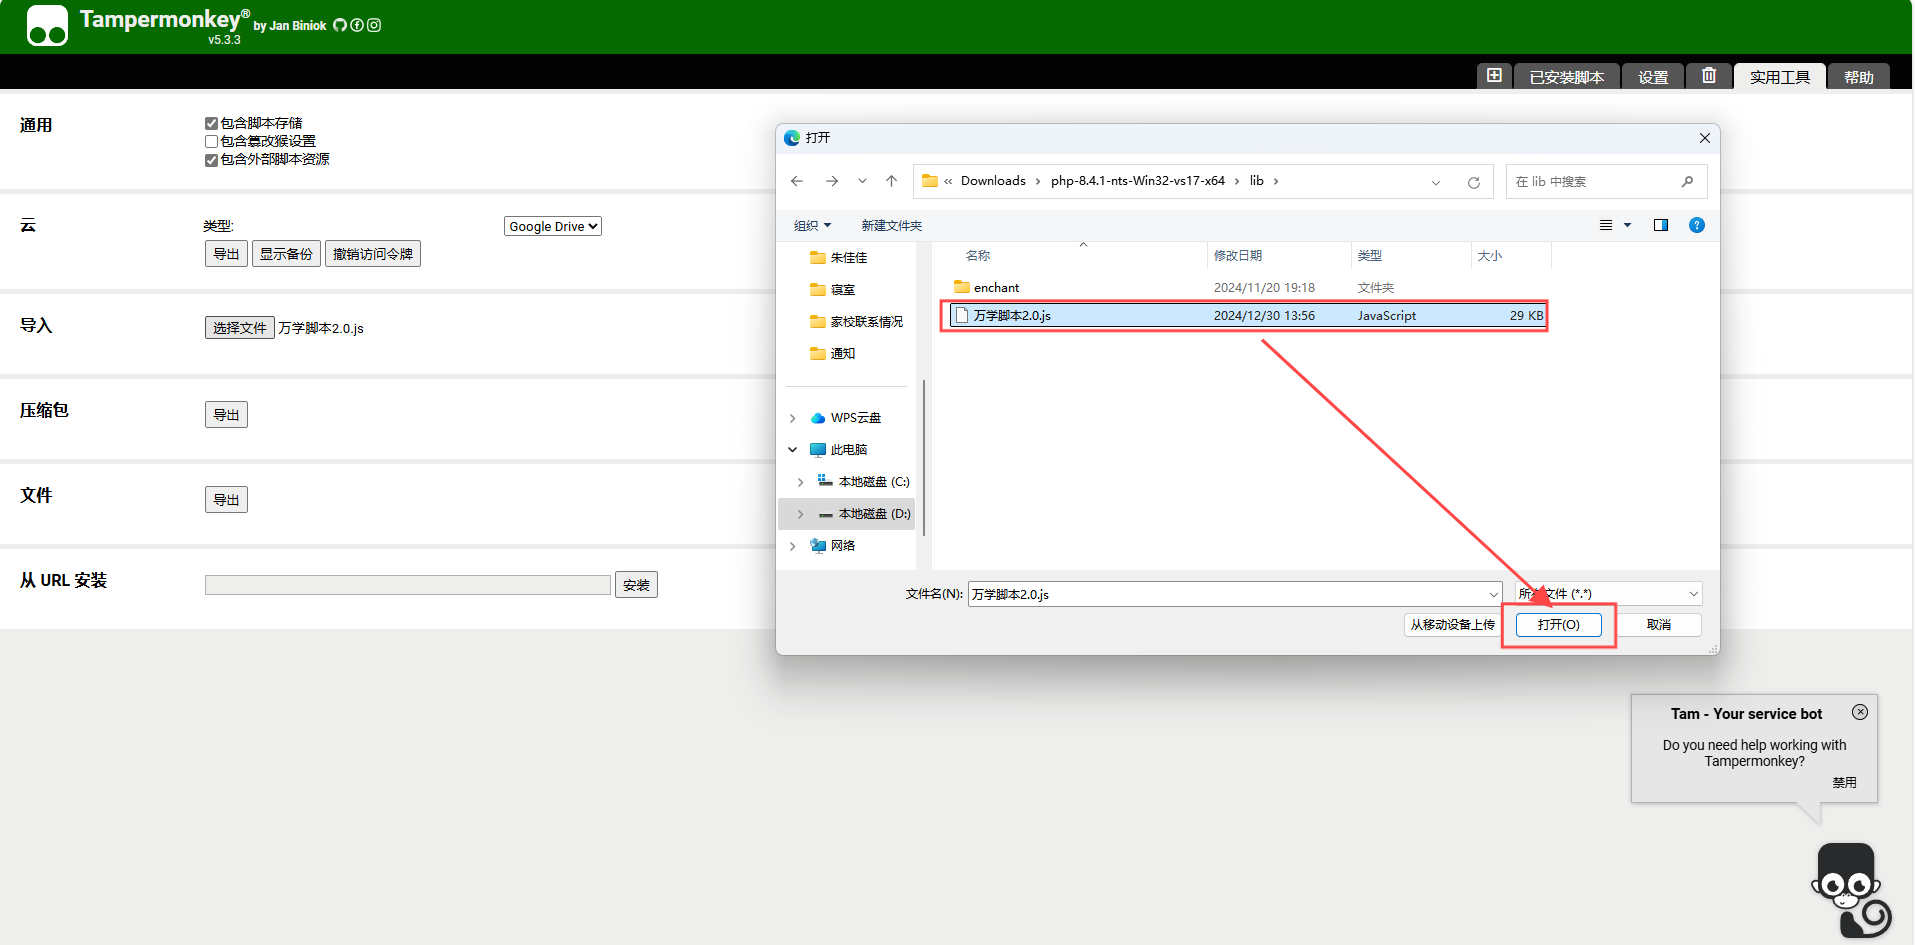Screen dimensions: 1915x945
Task: Uncheck 包含外部脚本资源 checkbox
Action: tap(211, 160)
